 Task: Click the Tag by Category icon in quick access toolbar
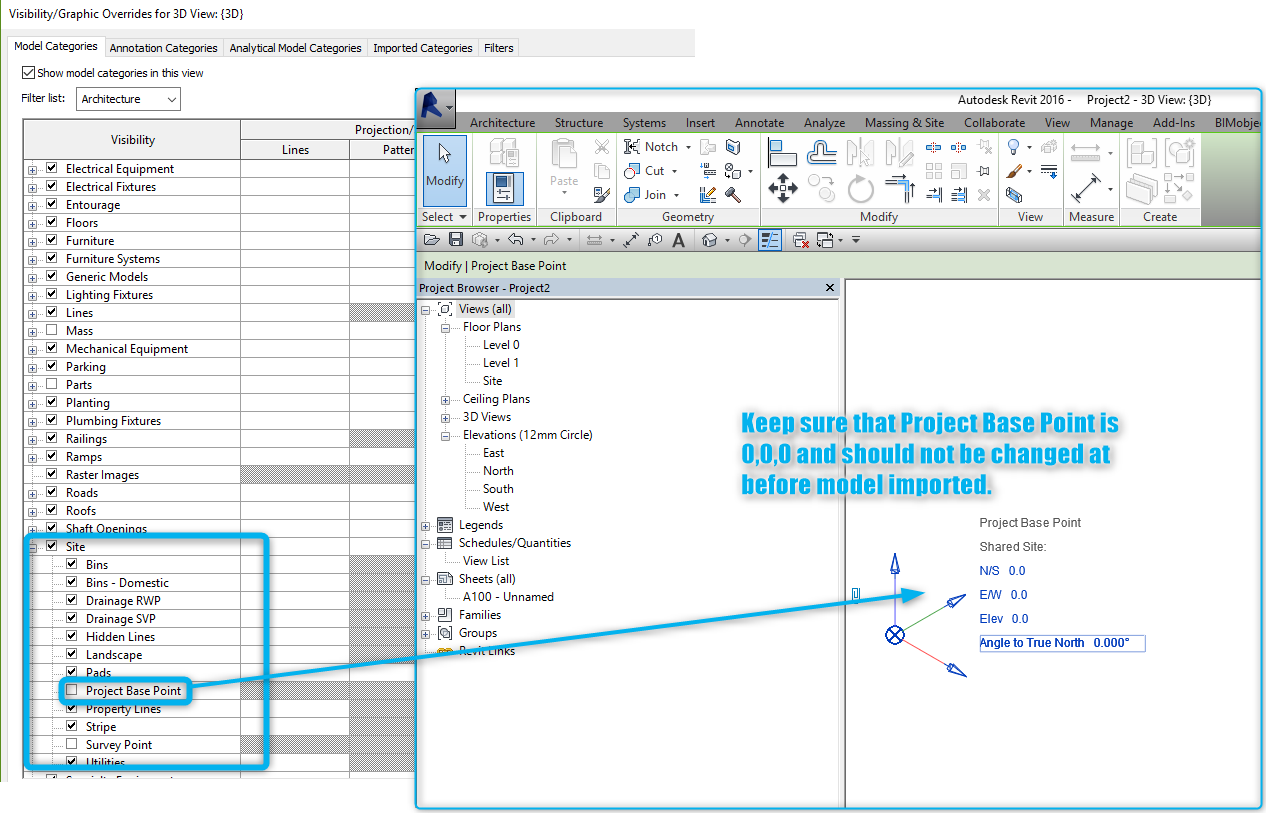pos(655,240)
